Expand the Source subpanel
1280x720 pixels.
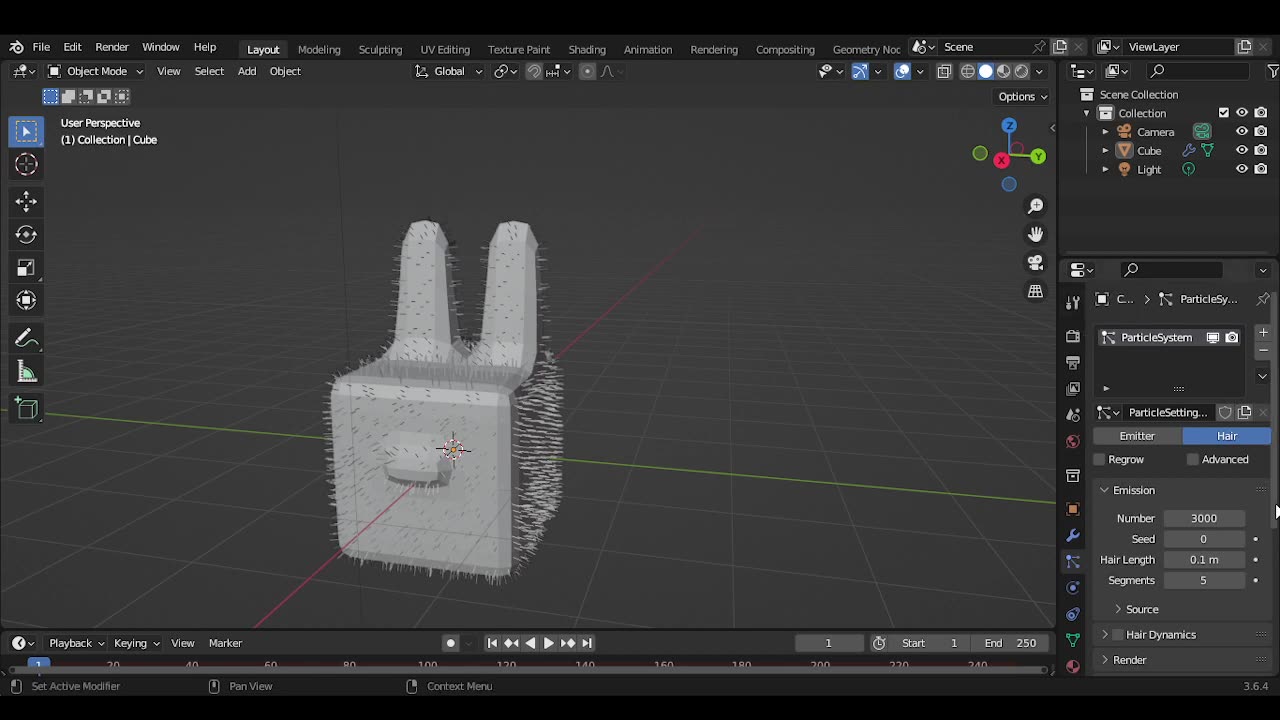tap(1142, 609)
